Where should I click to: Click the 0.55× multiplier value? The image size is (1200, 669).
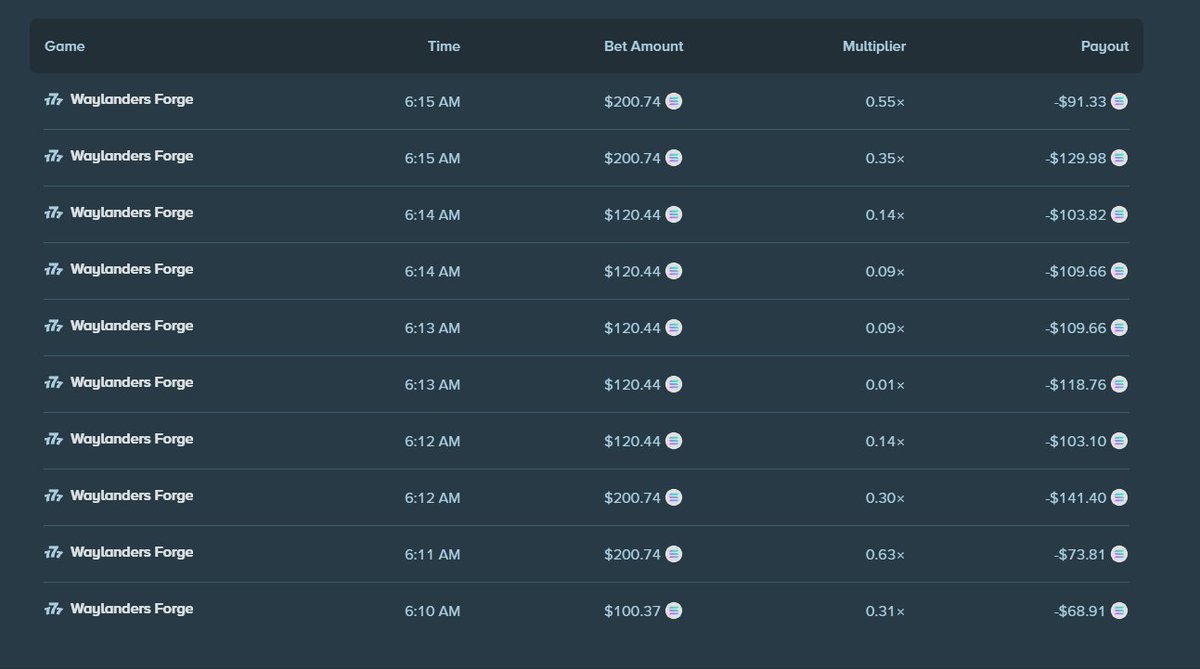(x=885, y=102)
